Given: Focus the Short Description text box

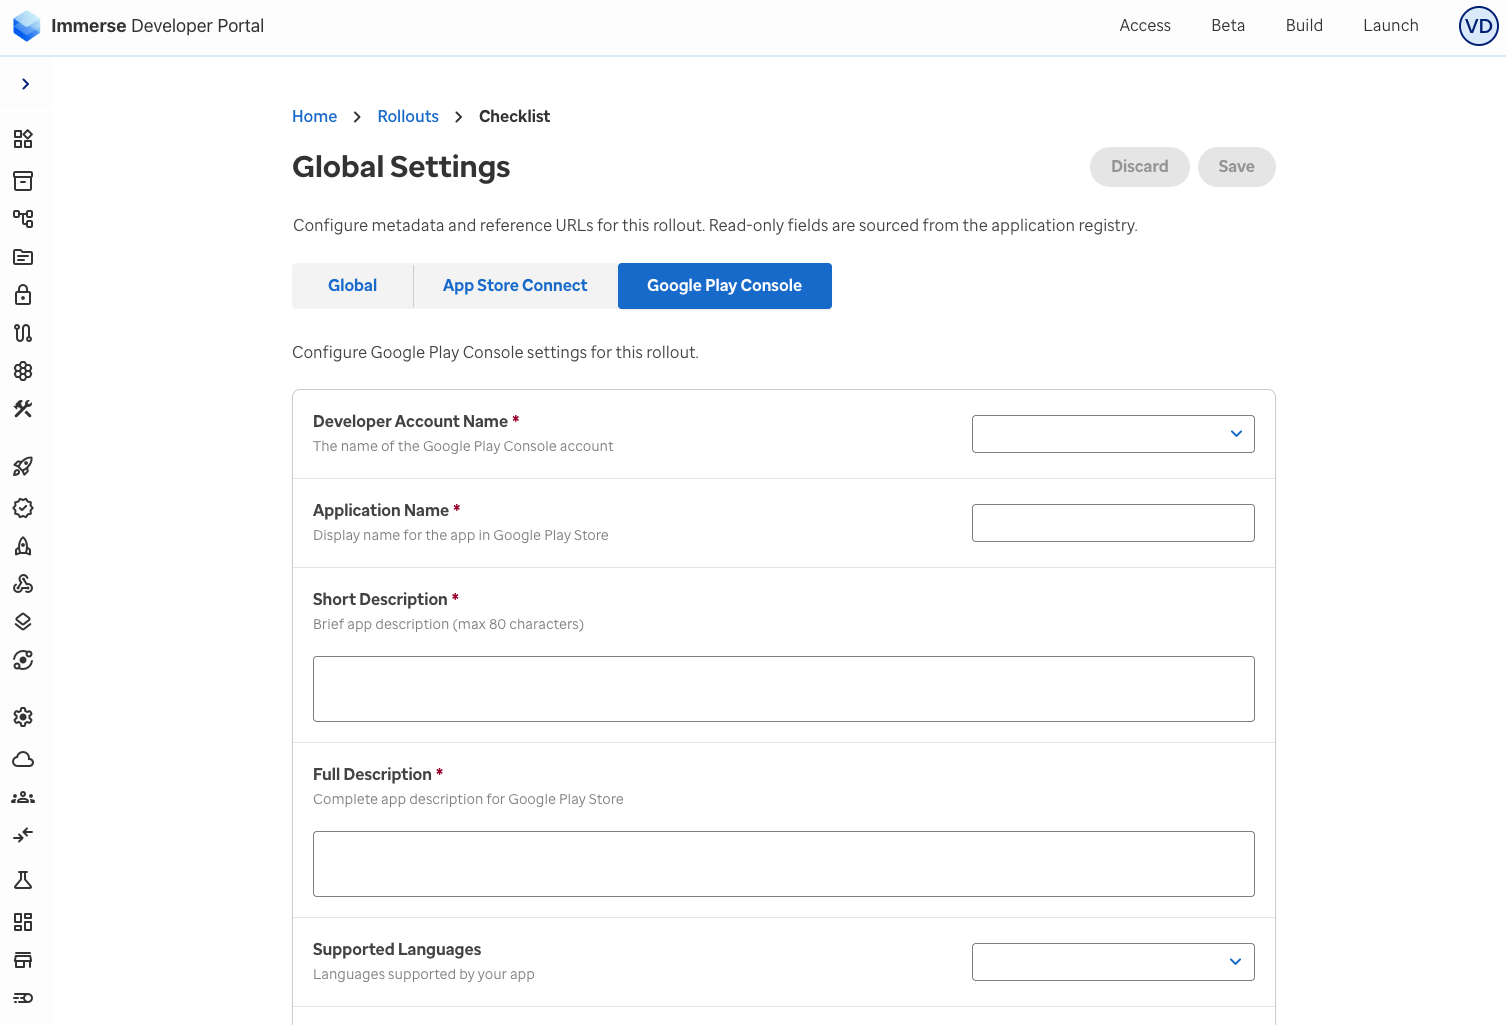Looking at the screenshot, I should click(x=784, y=689).
